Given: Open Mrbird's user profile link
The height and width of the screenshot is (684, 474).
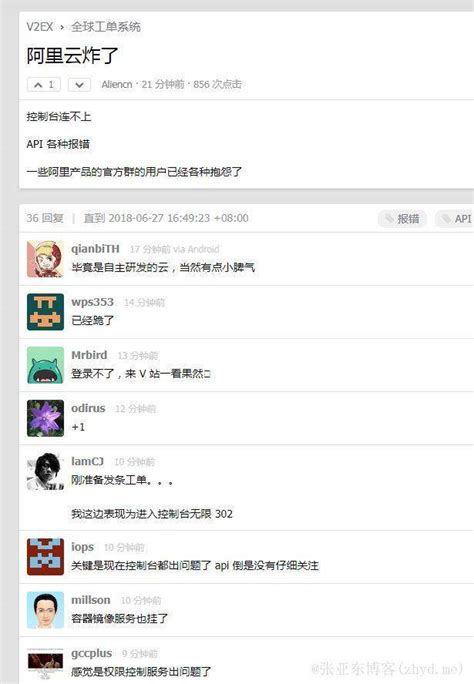Looking at the screenshot, I should point(89,355).
